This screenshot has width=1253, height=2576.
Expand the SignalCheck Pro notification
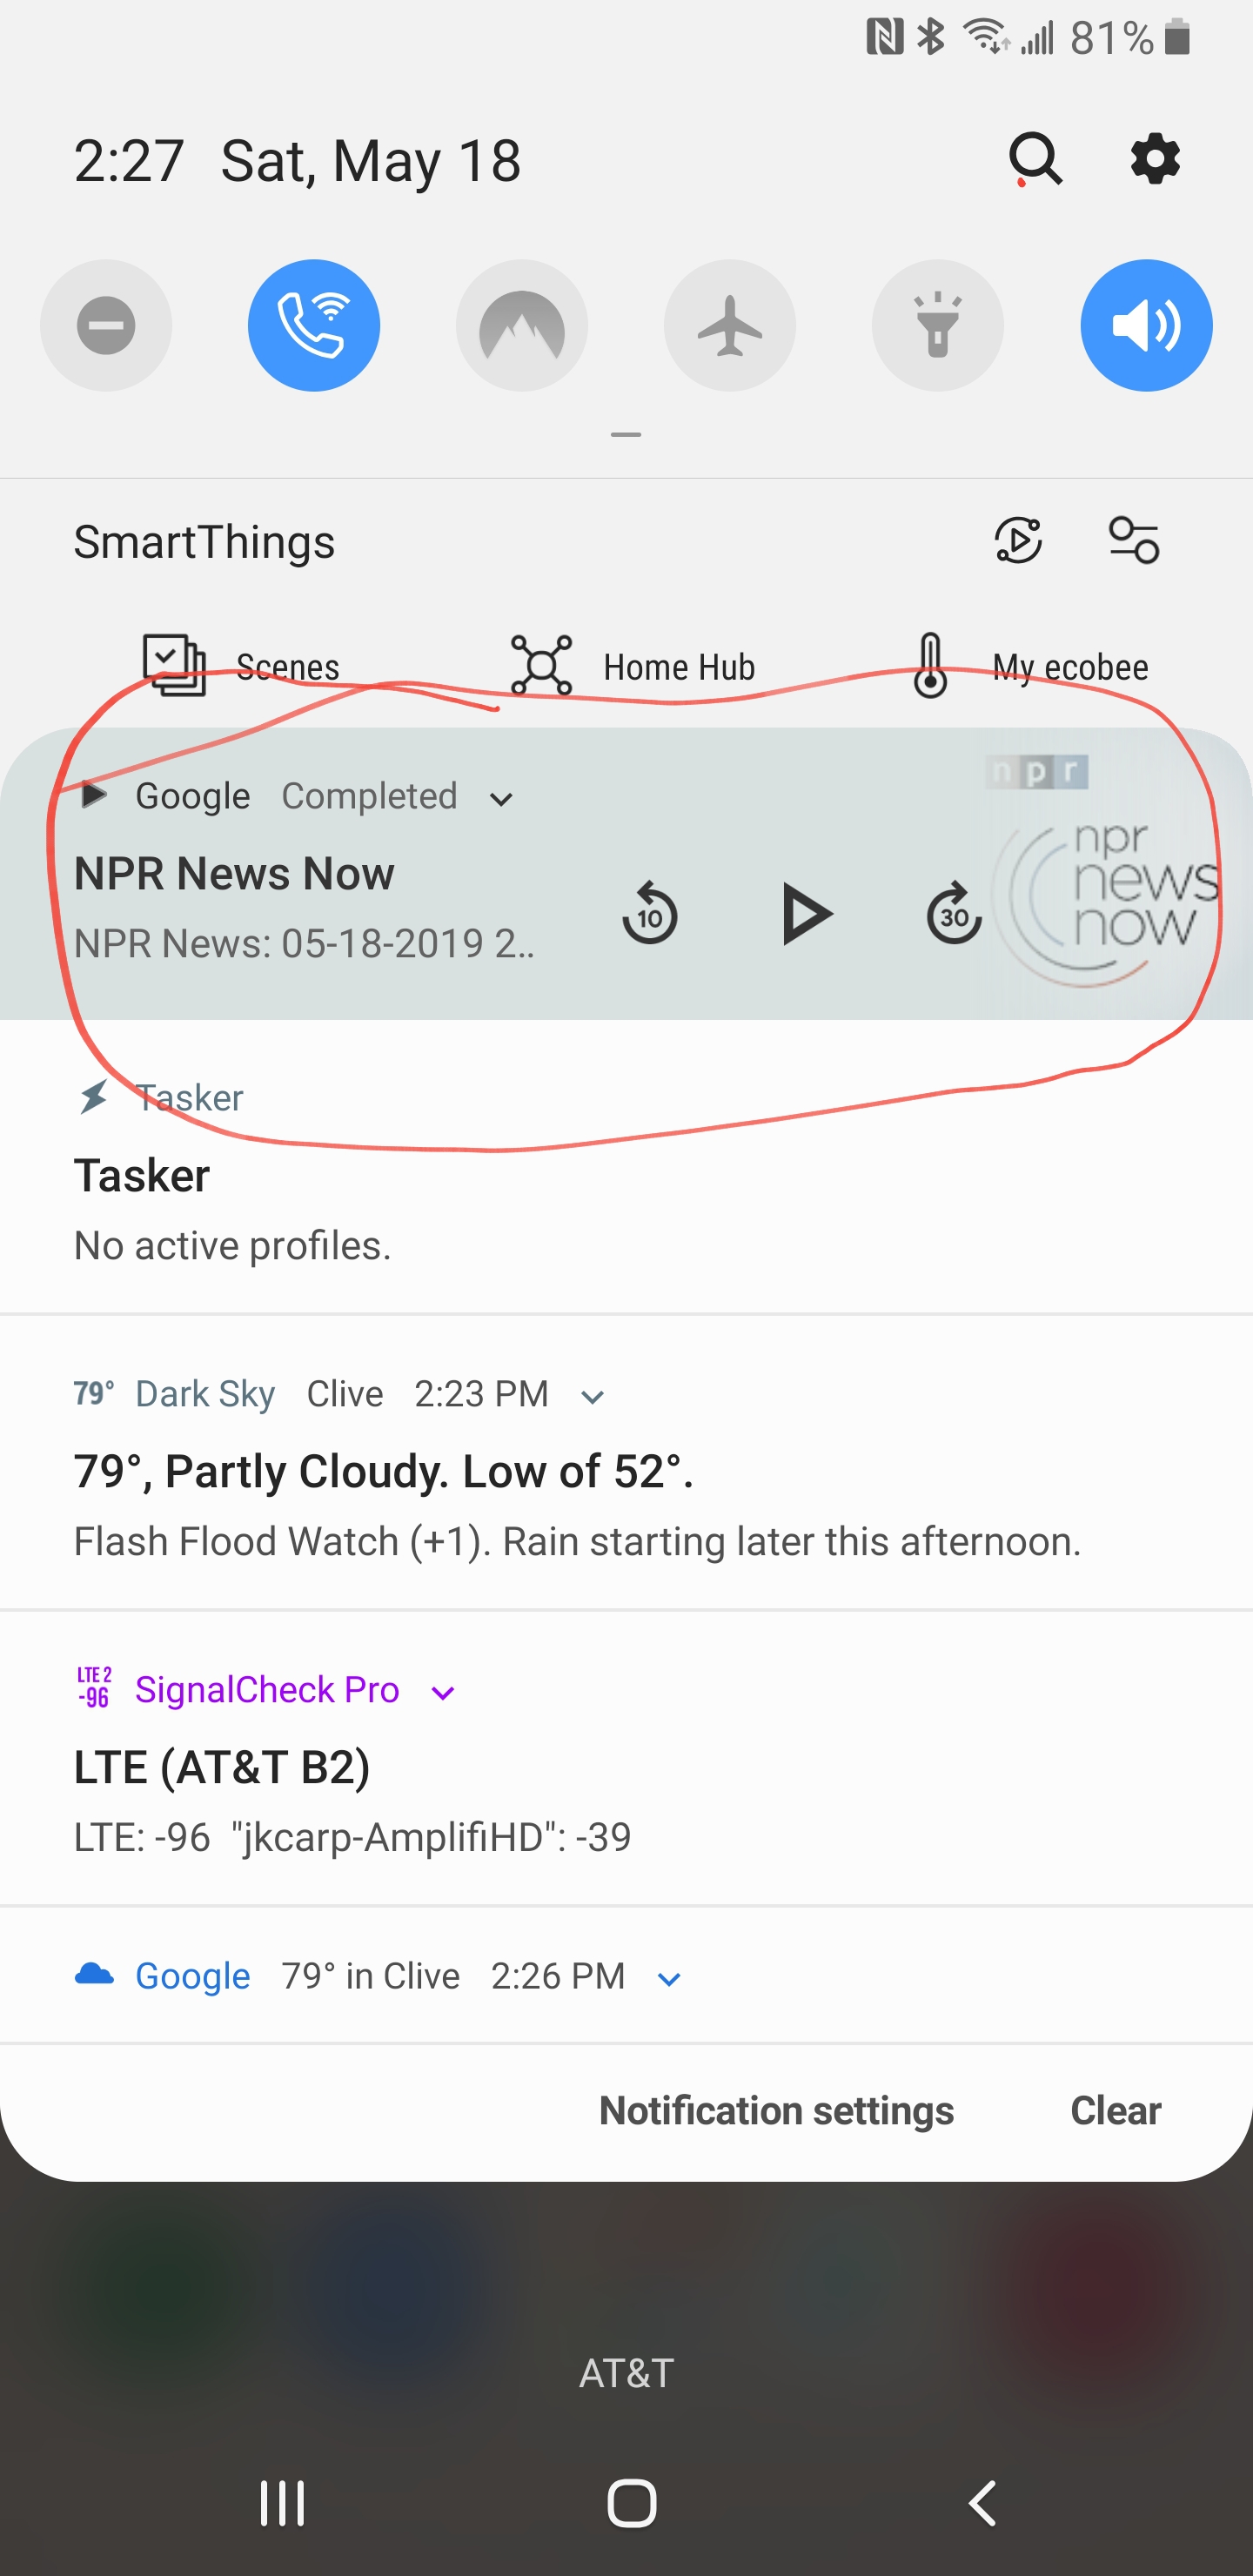(x=443, y=1693)
